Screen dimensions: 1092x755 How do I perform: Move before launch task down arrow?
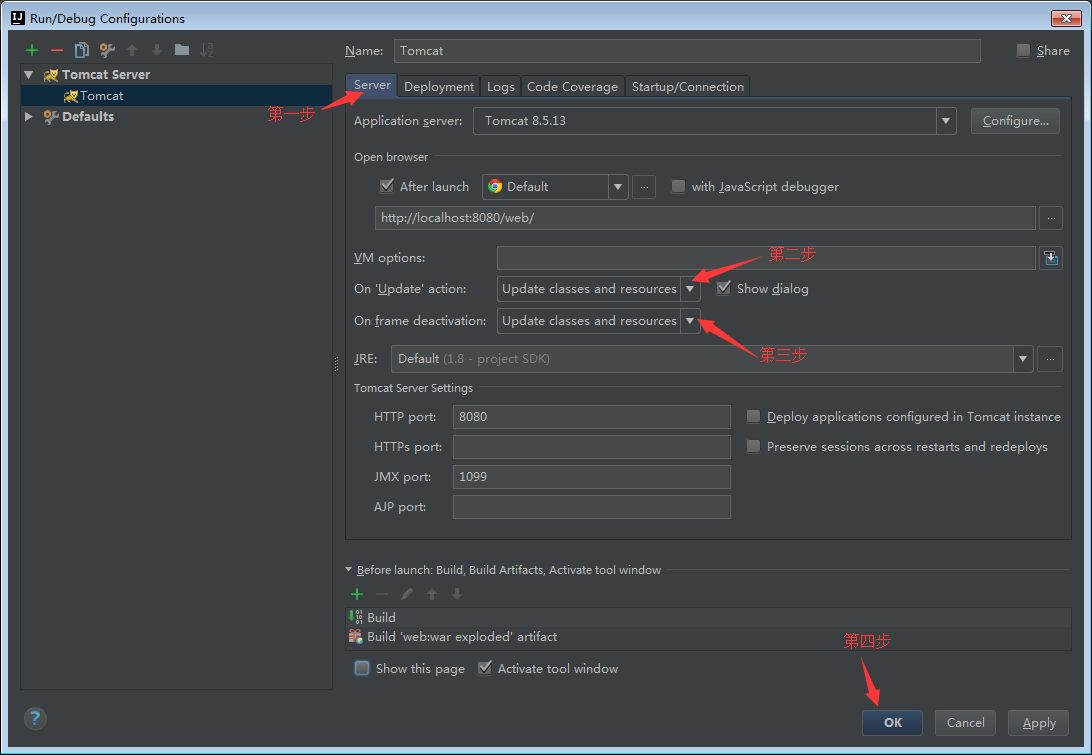coord(457,594)
